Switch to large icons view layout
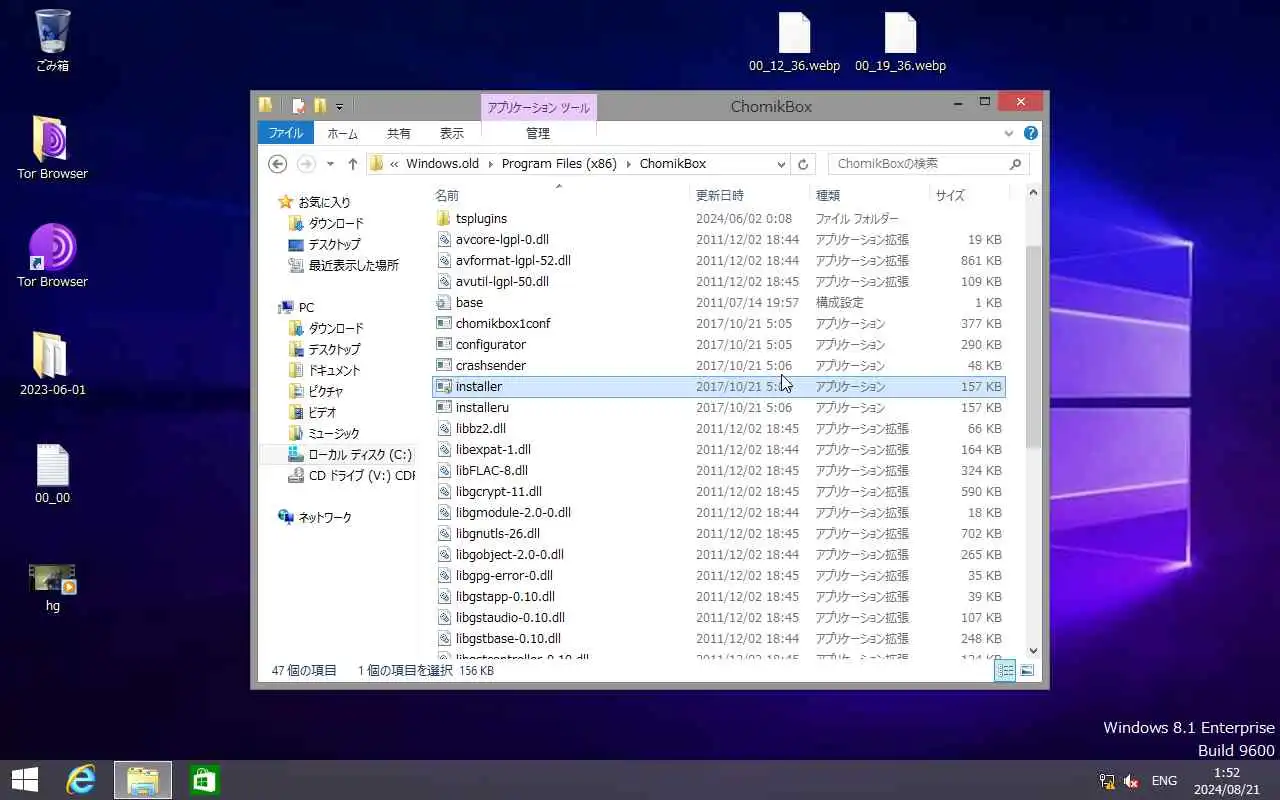 (x=1027, y=670)
